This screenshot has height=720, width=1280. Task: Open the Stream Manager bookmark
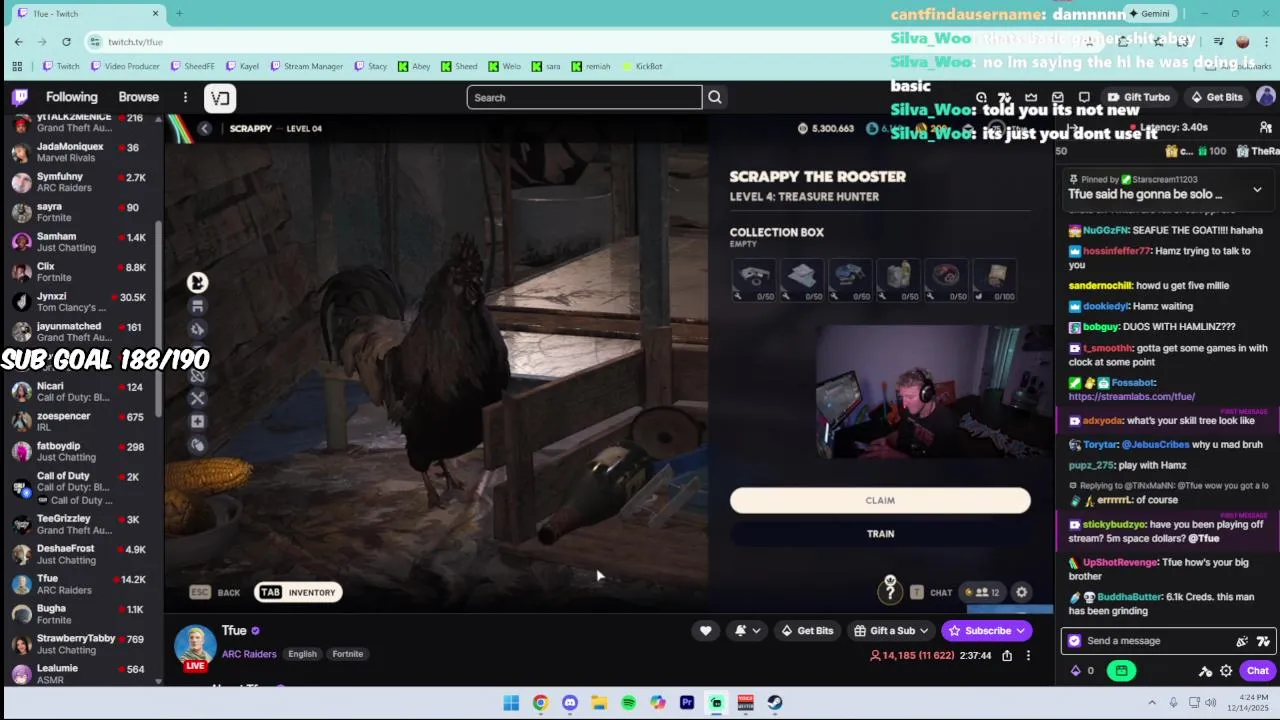pos(306,66)
